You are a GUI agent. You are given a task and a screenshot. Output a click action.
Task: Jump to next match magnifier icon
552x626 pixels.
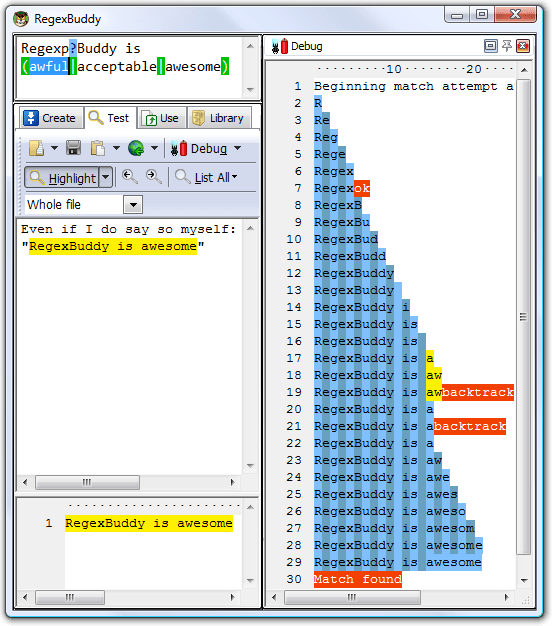[x=154, y=176]
